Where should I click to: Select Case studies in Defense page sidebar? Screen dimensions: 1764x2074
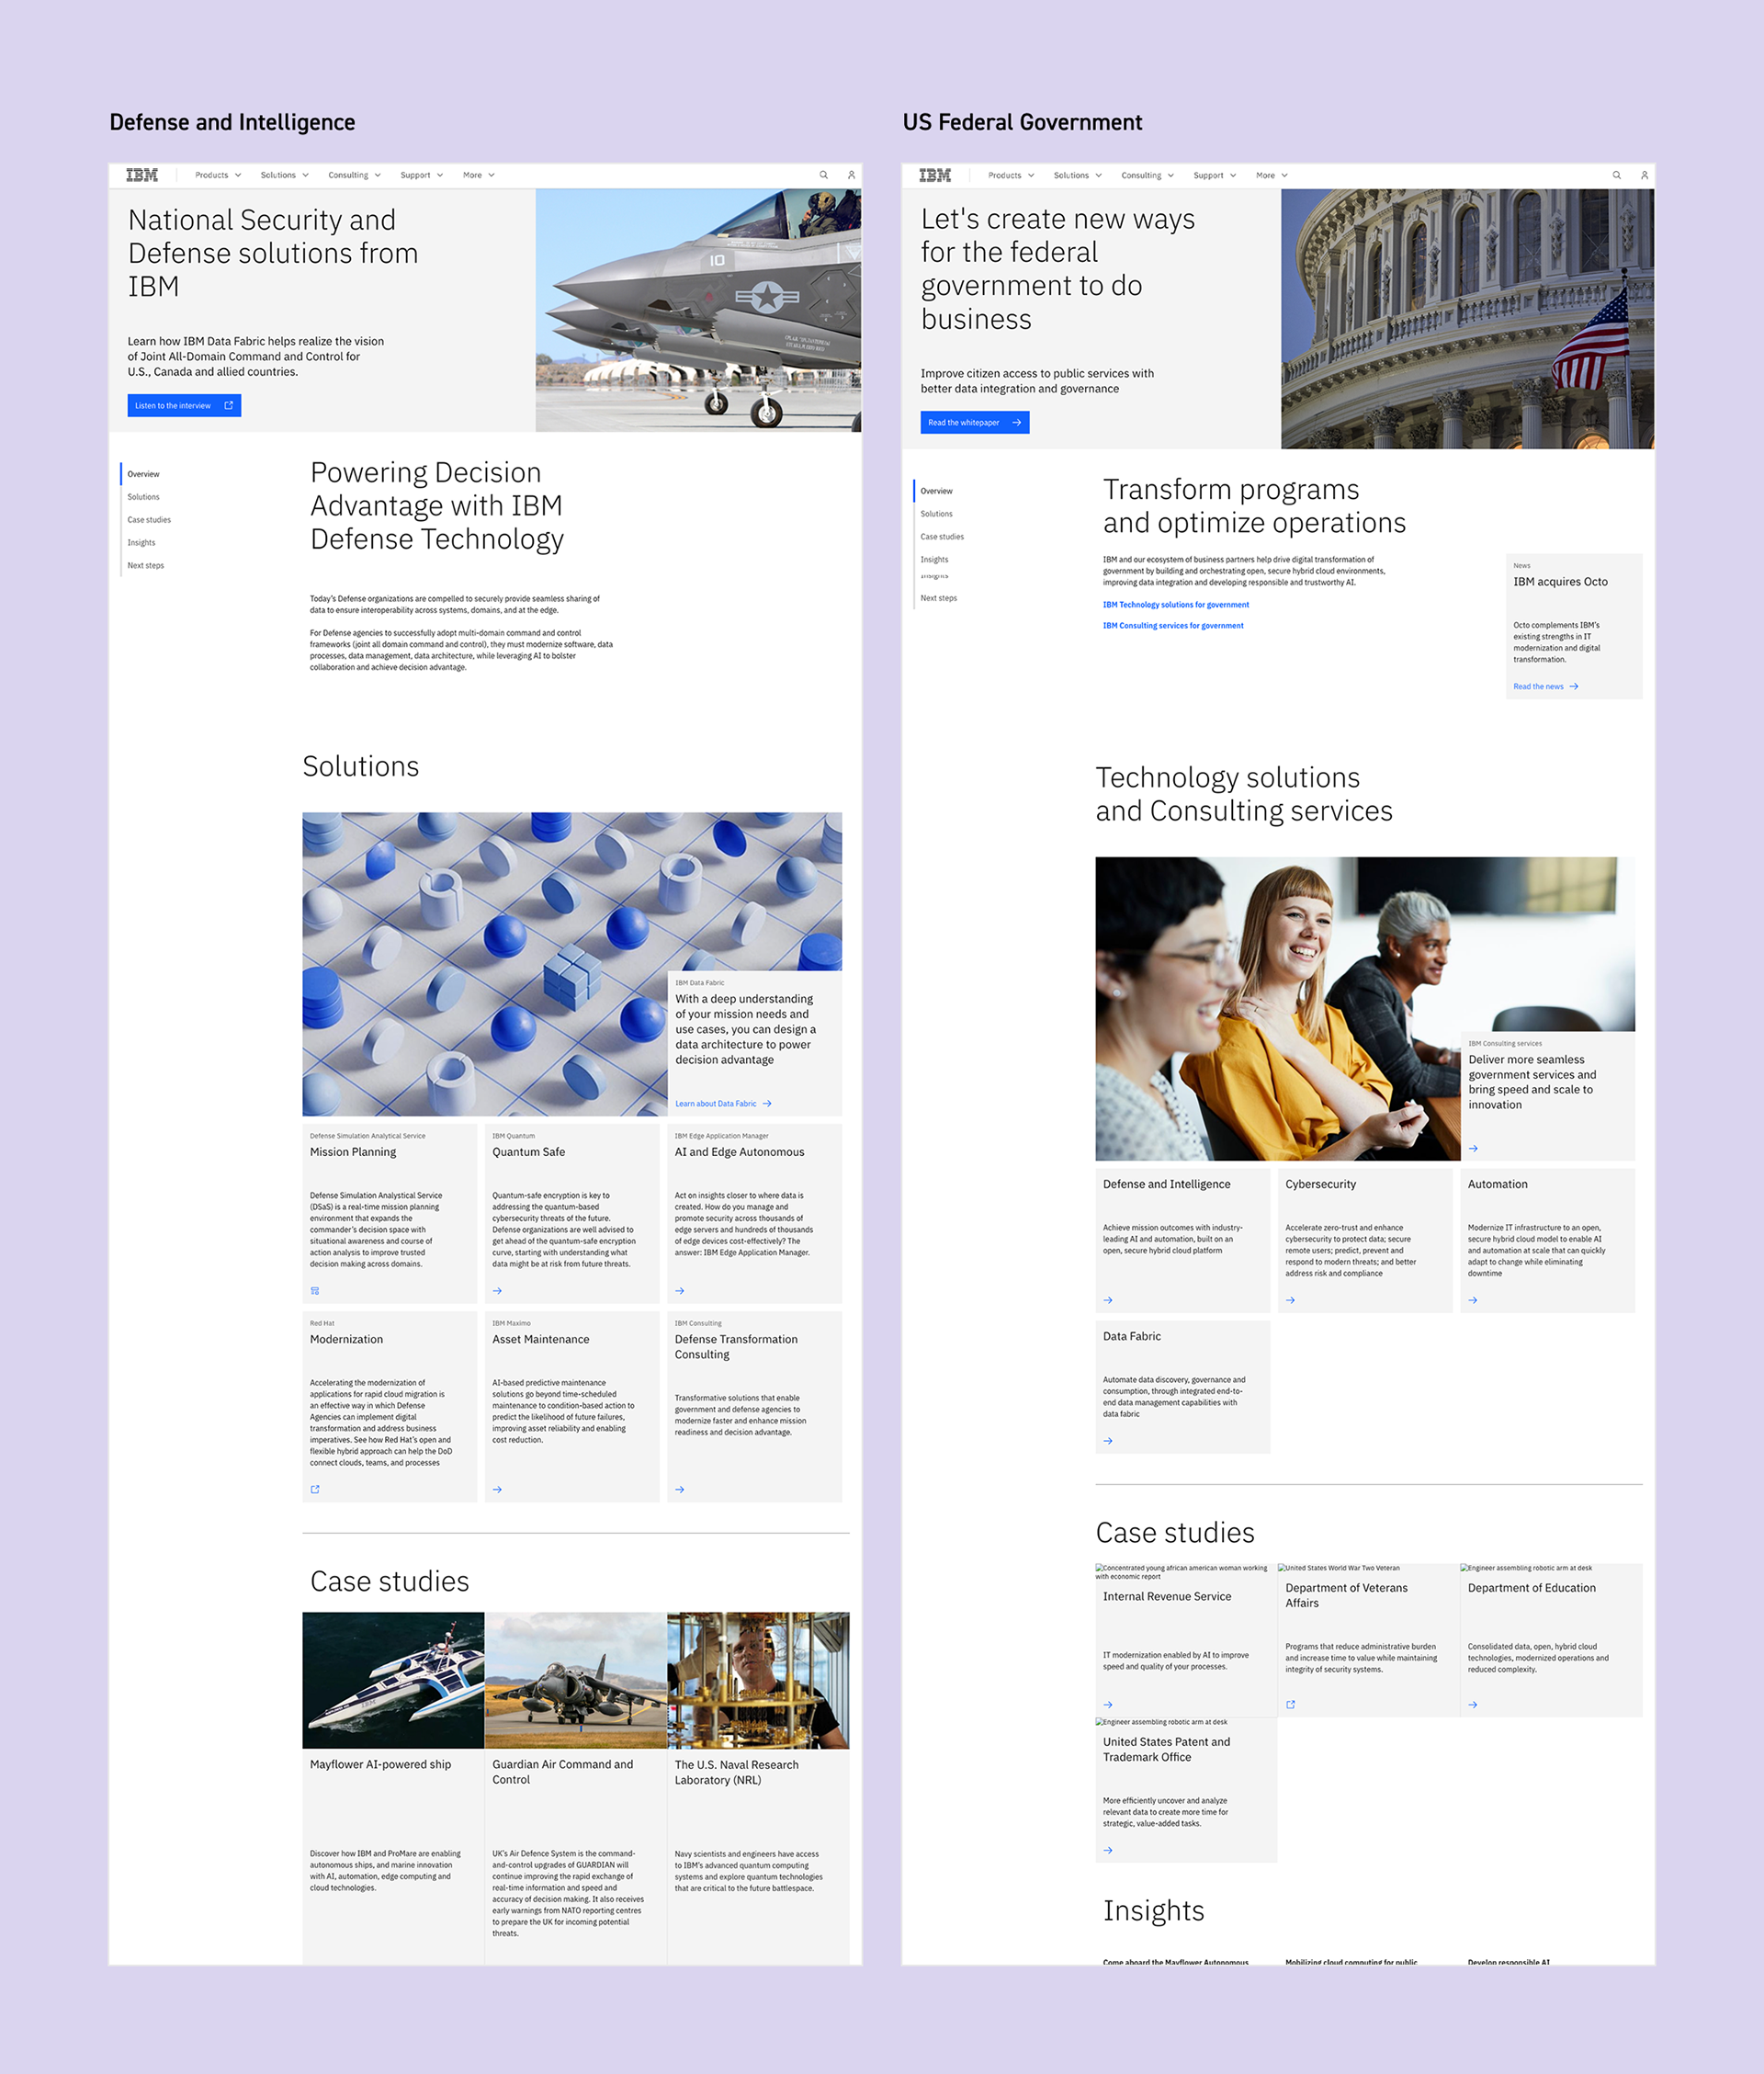(x=149, y=520)
